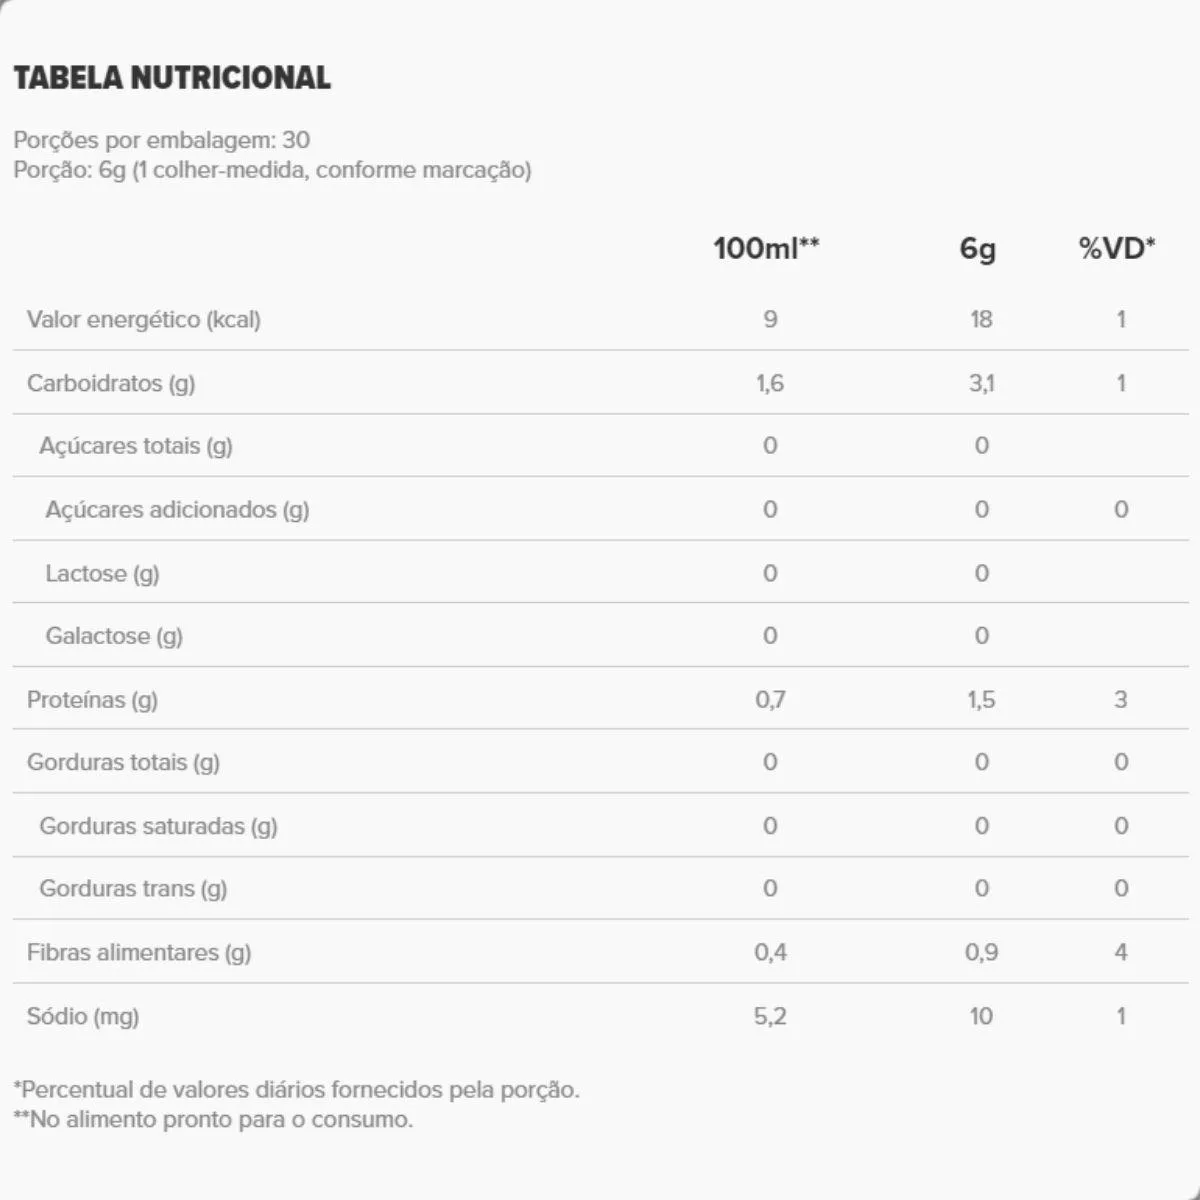1200x1200 pixels.
Task: Click the 5,2 sodium value per 100ml
Action: coord(770,1017)
